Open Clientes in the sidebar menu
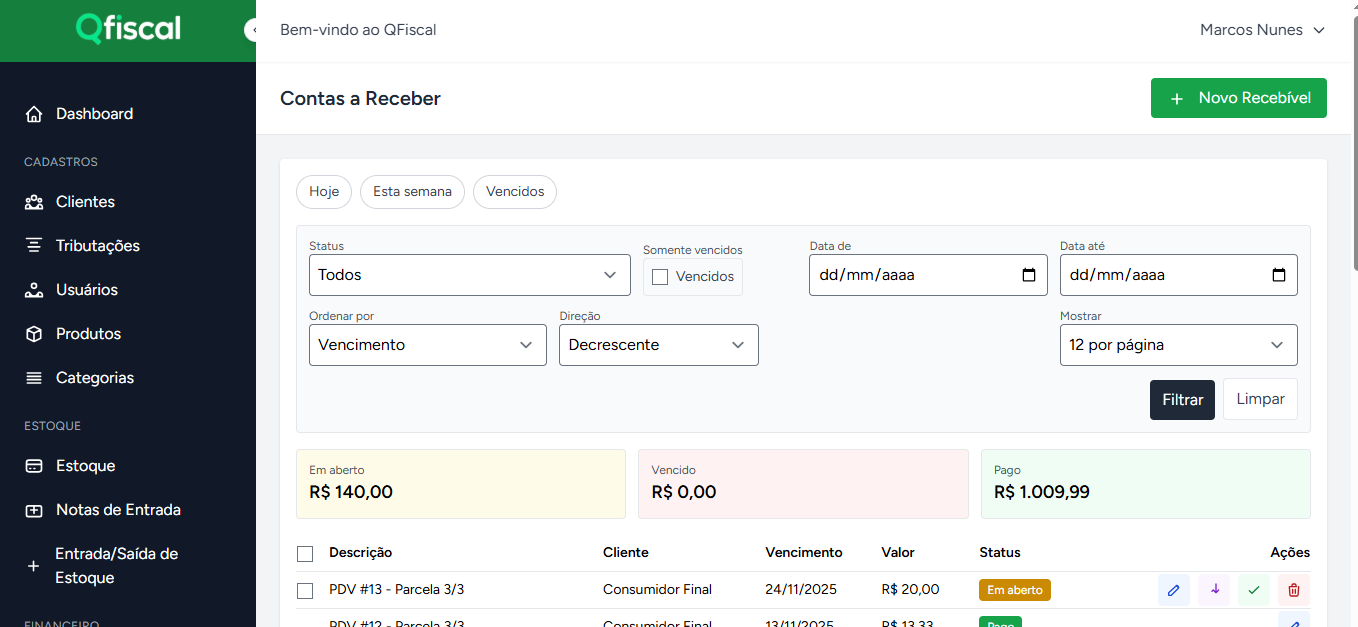Viewport: 1358px width, 627px height. [85, 202]
